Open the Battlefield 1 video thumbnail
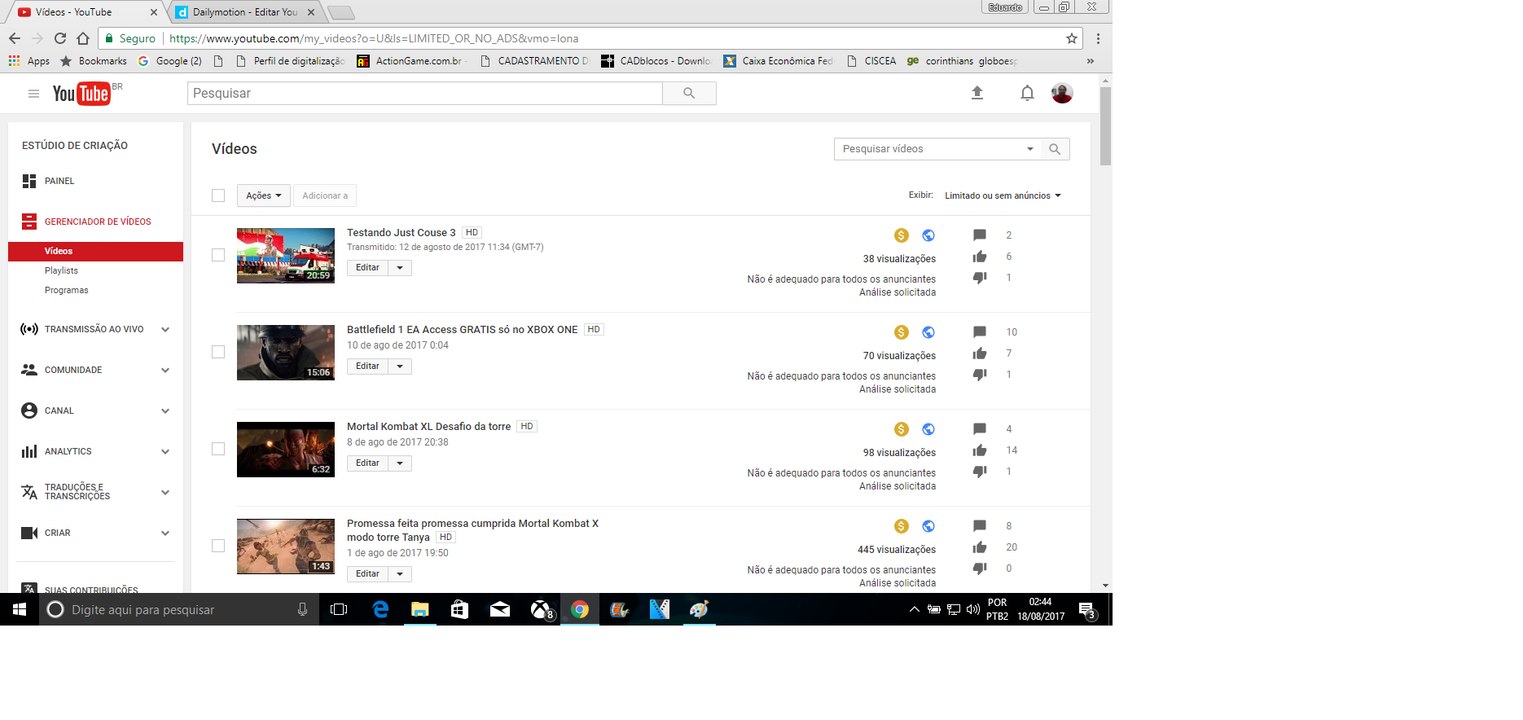The width and height of the screenshot is (1523, 720). pos(286,352)
